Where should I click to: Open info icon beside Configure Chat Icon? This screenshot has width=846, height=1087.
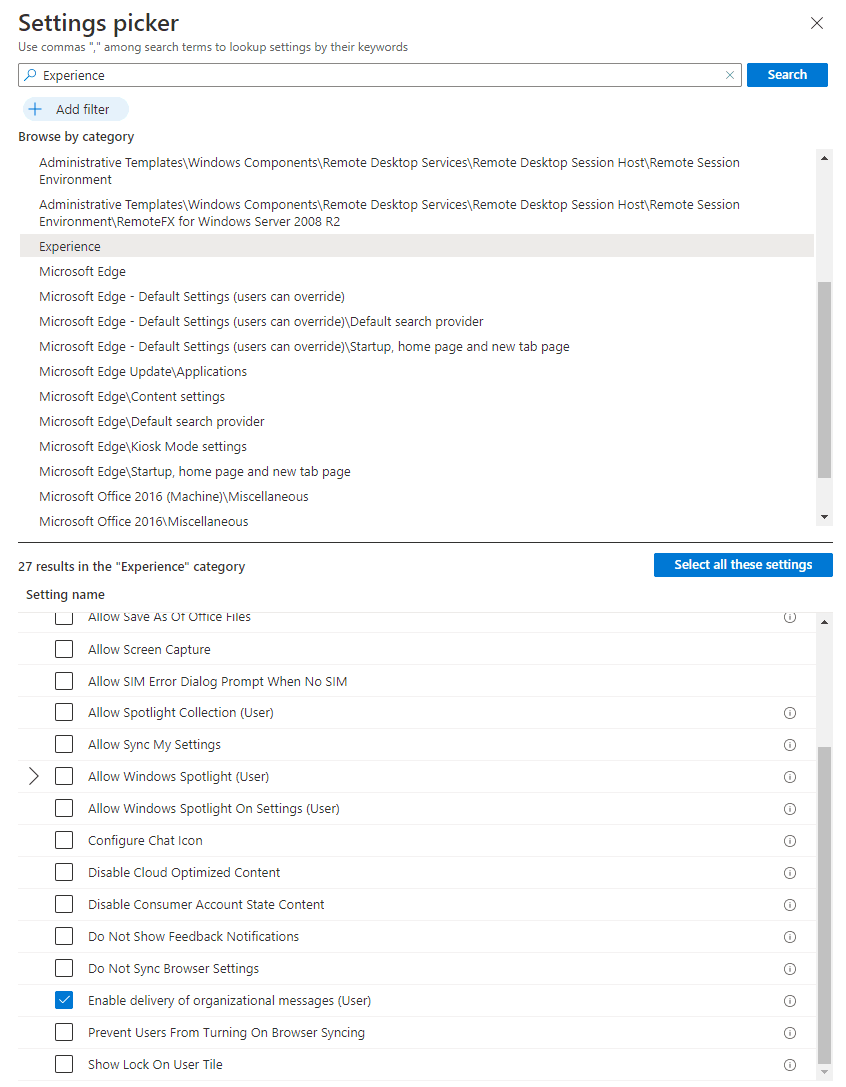point(789,841)
